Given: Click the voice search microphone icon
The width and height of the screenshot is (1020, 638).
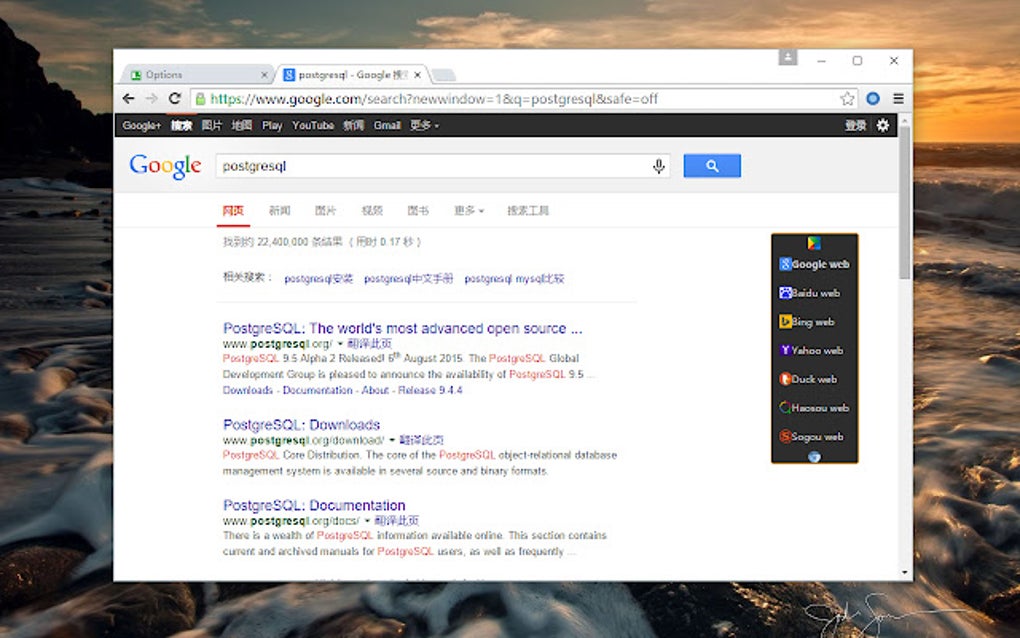Looking at the screenshot, I should [x=658, y=165].
